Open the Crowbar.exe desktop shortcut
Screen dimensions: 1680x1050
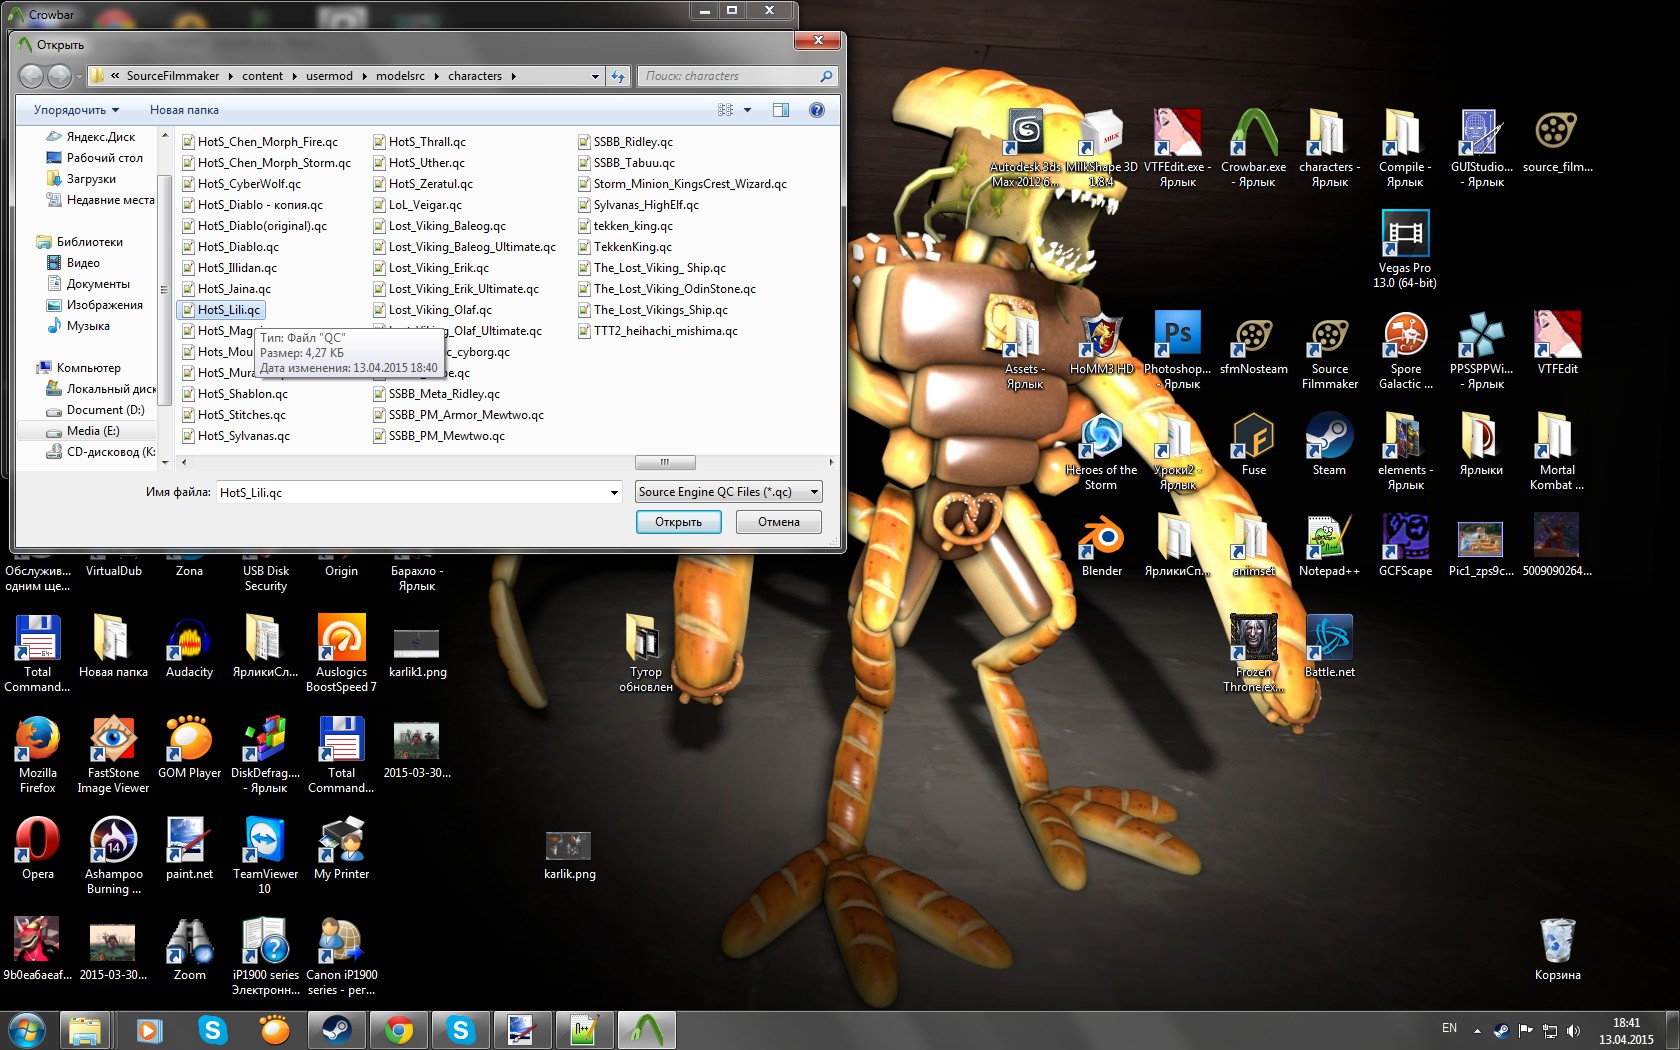coord(1254,148)
